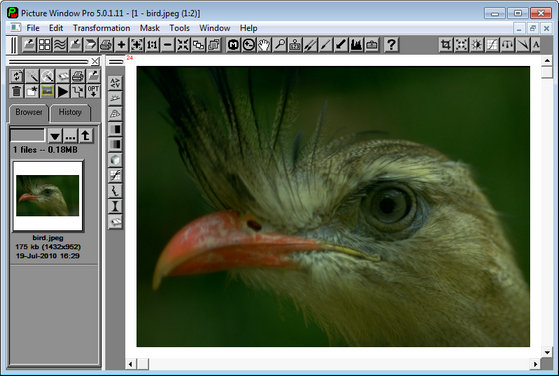Select the bird.jpeg thumbnail
The image size is (559, 376).
(48, 196)
